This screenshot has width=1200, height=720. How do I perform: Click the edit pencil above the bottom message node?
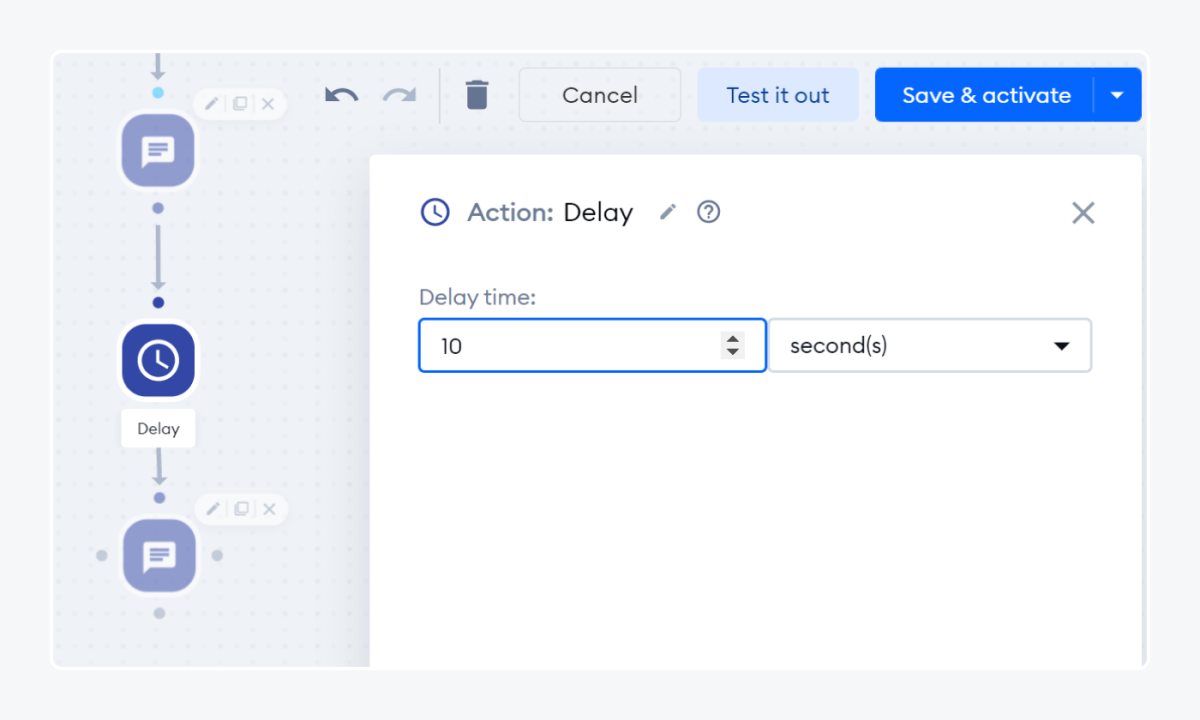coord(212,509)
